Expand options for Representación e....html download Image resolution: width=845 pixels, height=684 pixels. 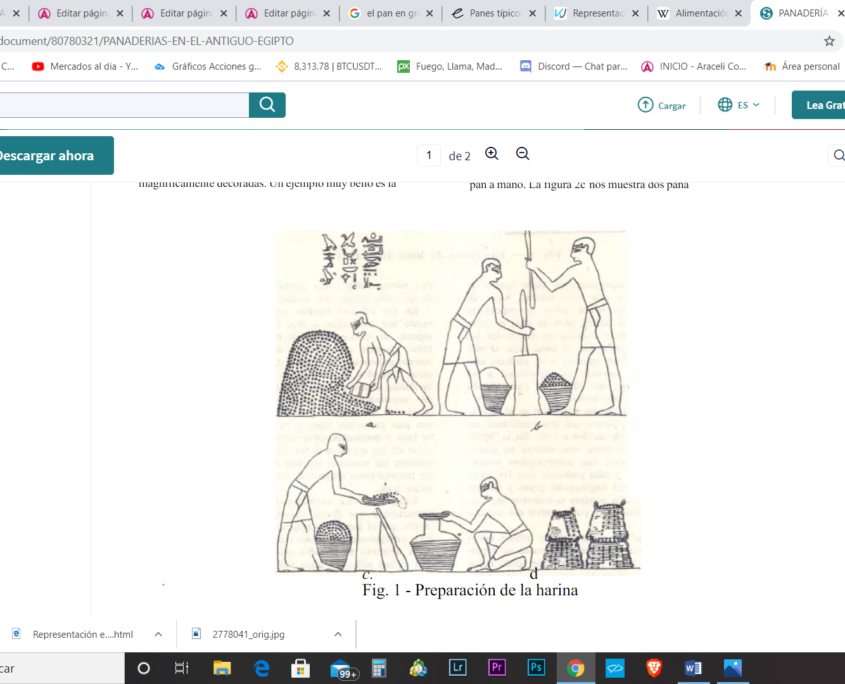coord(158,634)
